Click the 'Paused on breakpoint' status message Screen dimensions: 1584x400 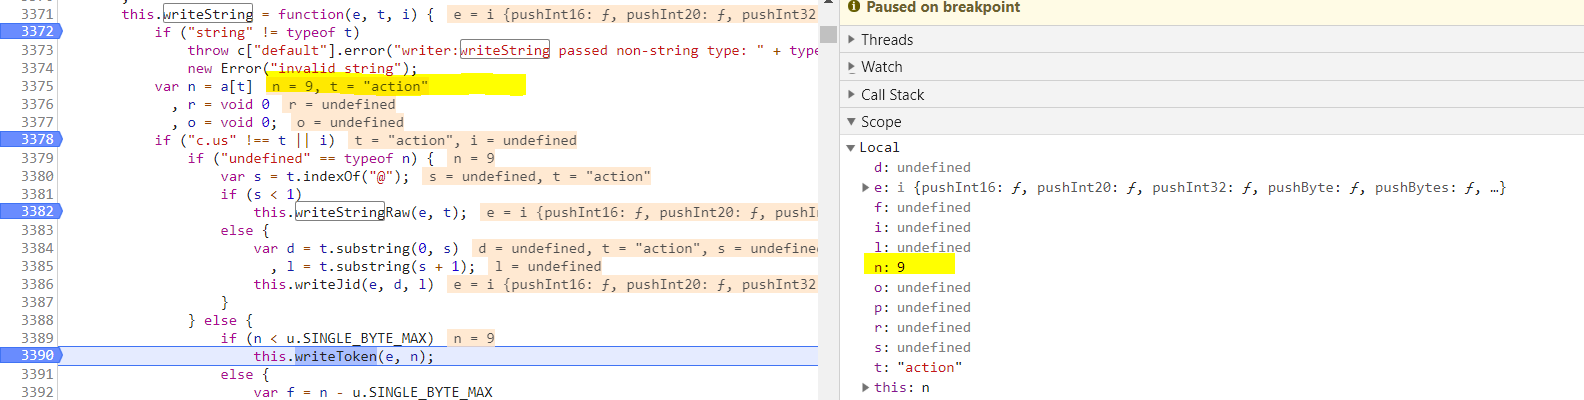(x=943, y=7)
